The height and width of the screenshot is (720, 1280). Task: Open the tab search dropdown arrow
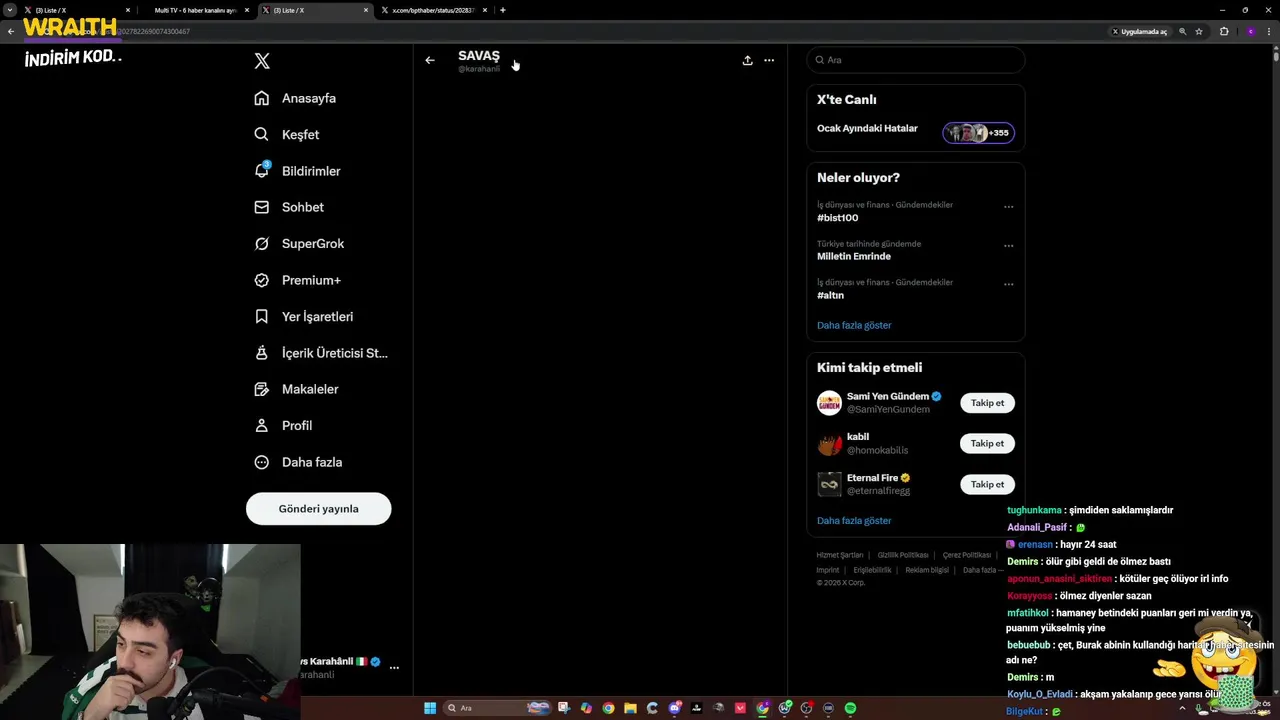click(x=9, y=10)
